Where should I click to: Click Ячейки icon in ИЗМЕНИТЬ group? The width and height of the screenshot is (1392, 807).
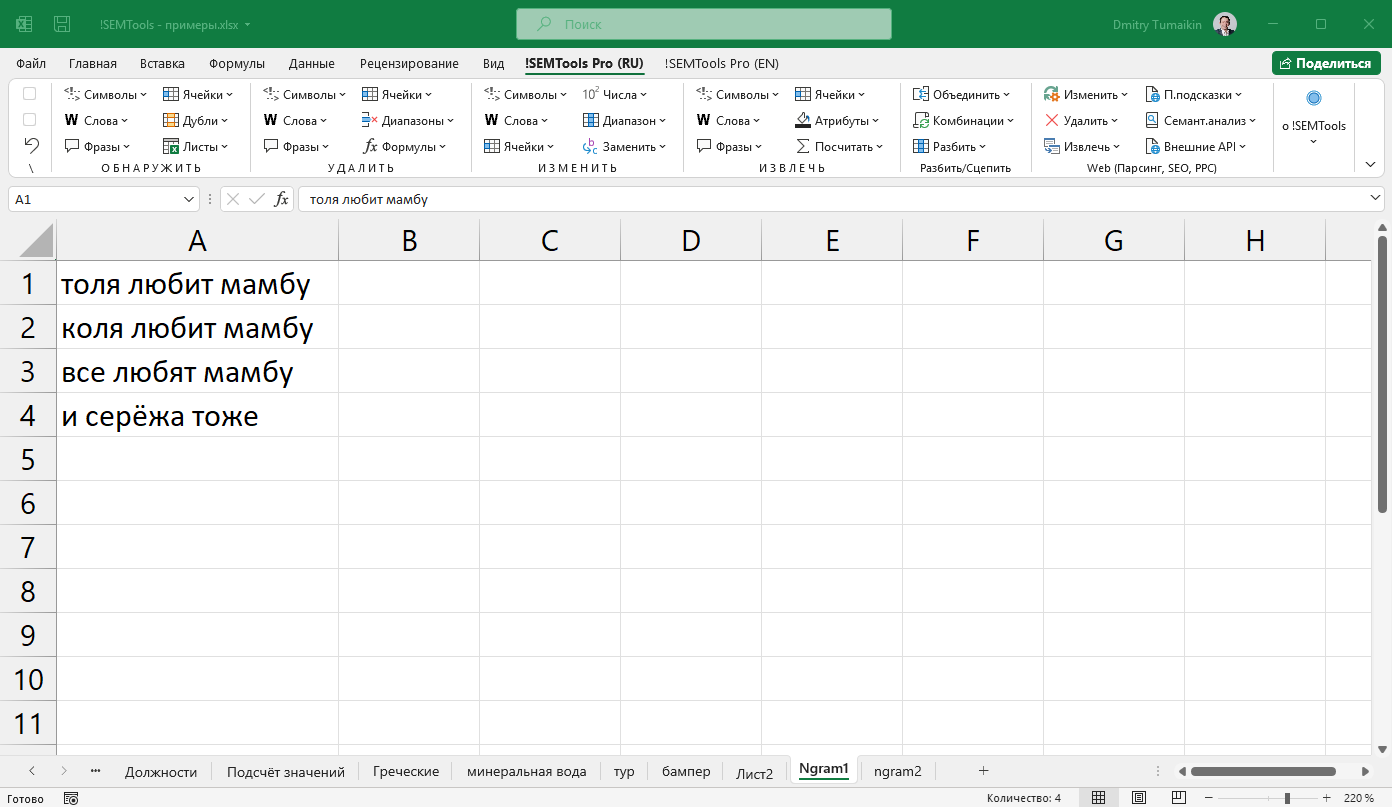pyautogui.click(x=491, y=147)
